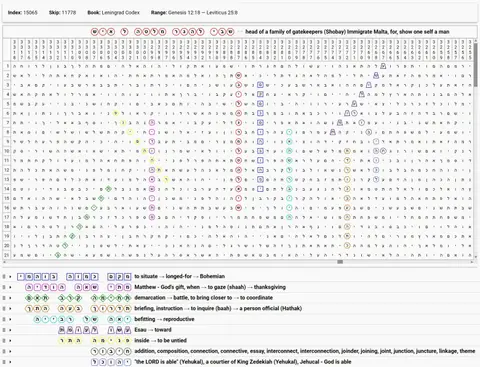
Task: Click 'Esau → toward' text
Action: pyautogui.click(x=153, y=330)
